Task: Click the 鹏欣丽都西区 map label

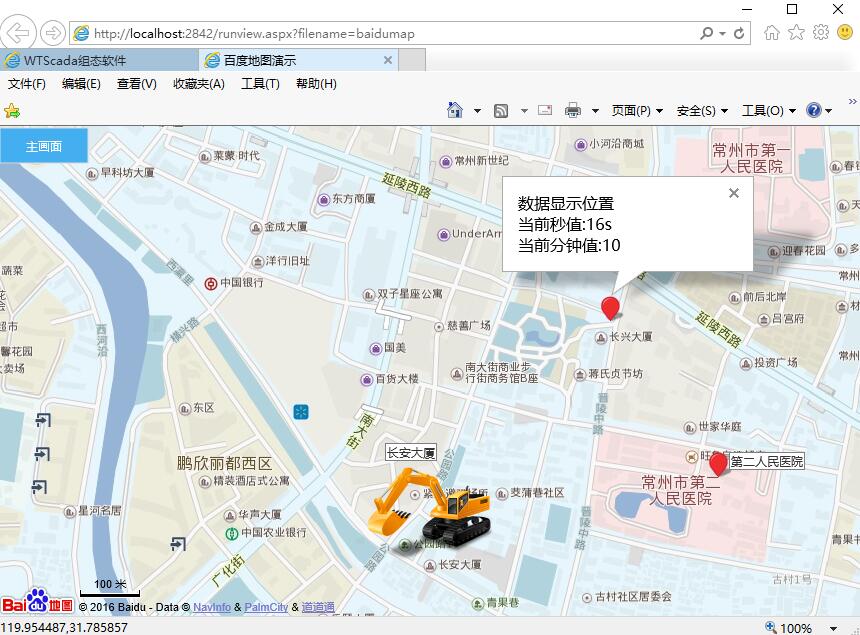Action: click(224, 463)
